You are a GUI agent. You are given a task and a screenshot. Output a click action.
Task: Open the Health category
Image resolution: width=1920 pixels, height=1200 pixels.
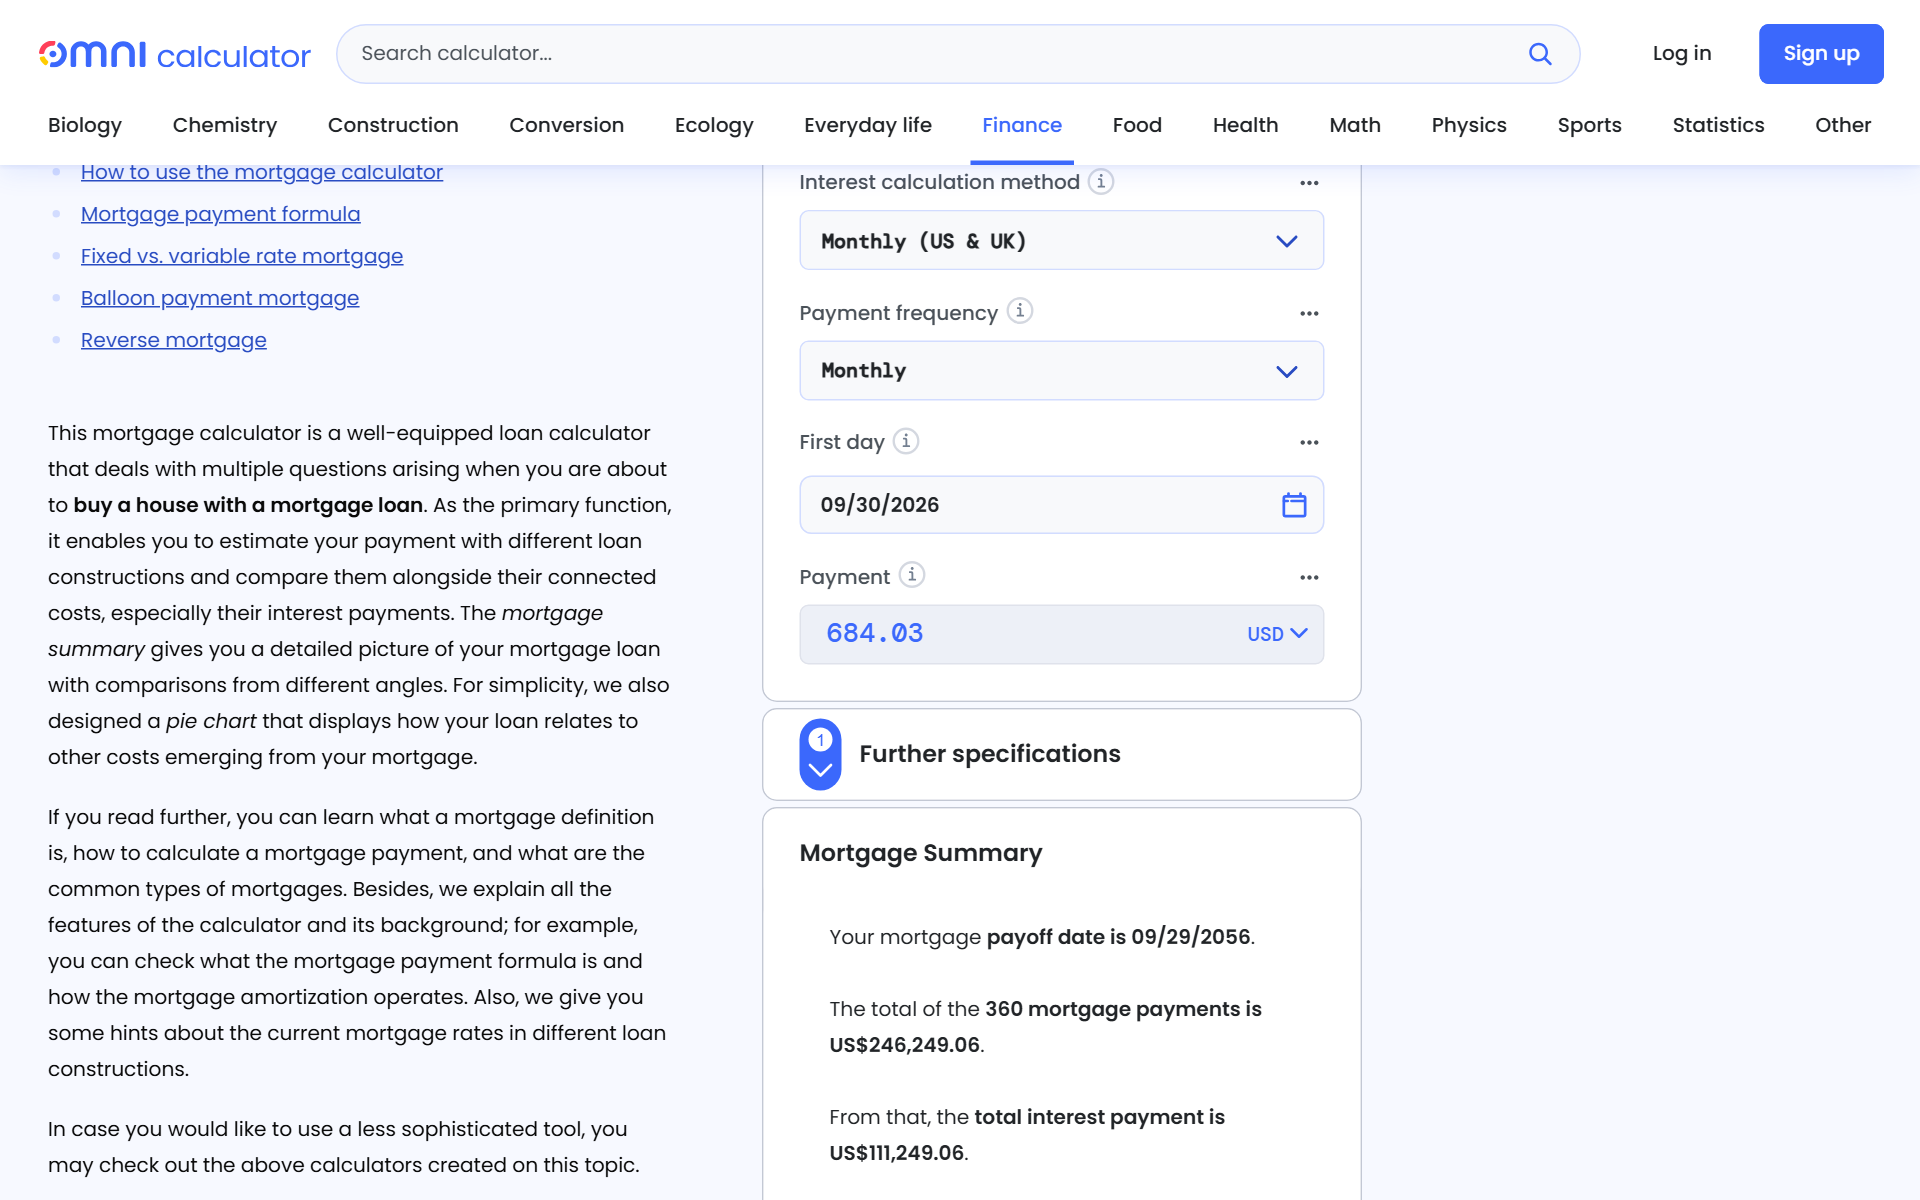1245,125
